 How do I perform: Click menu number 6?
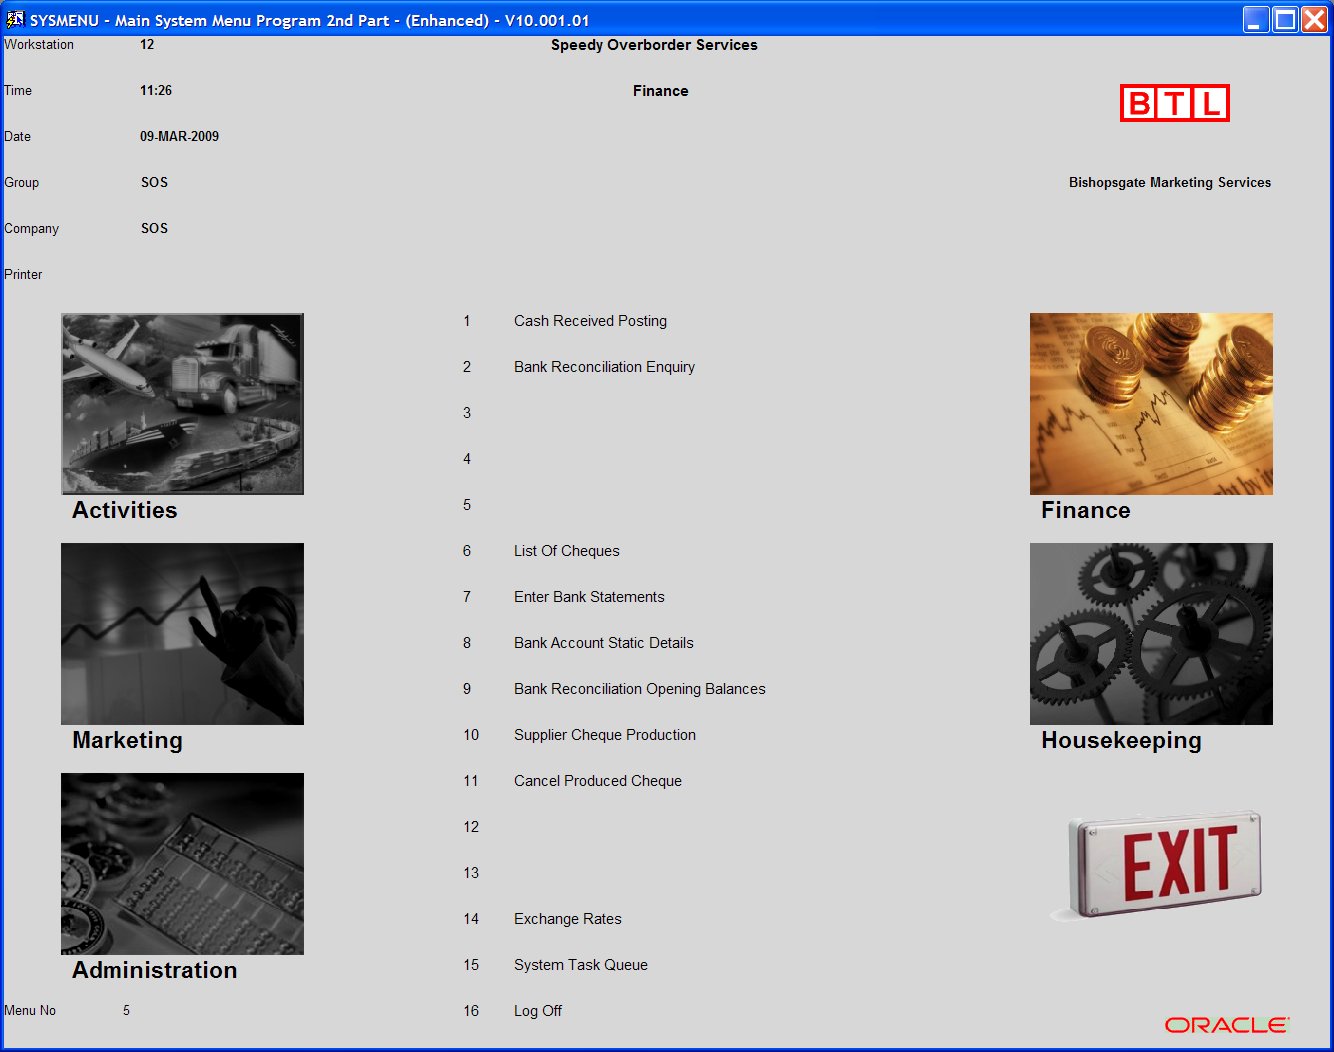(467, 551)
